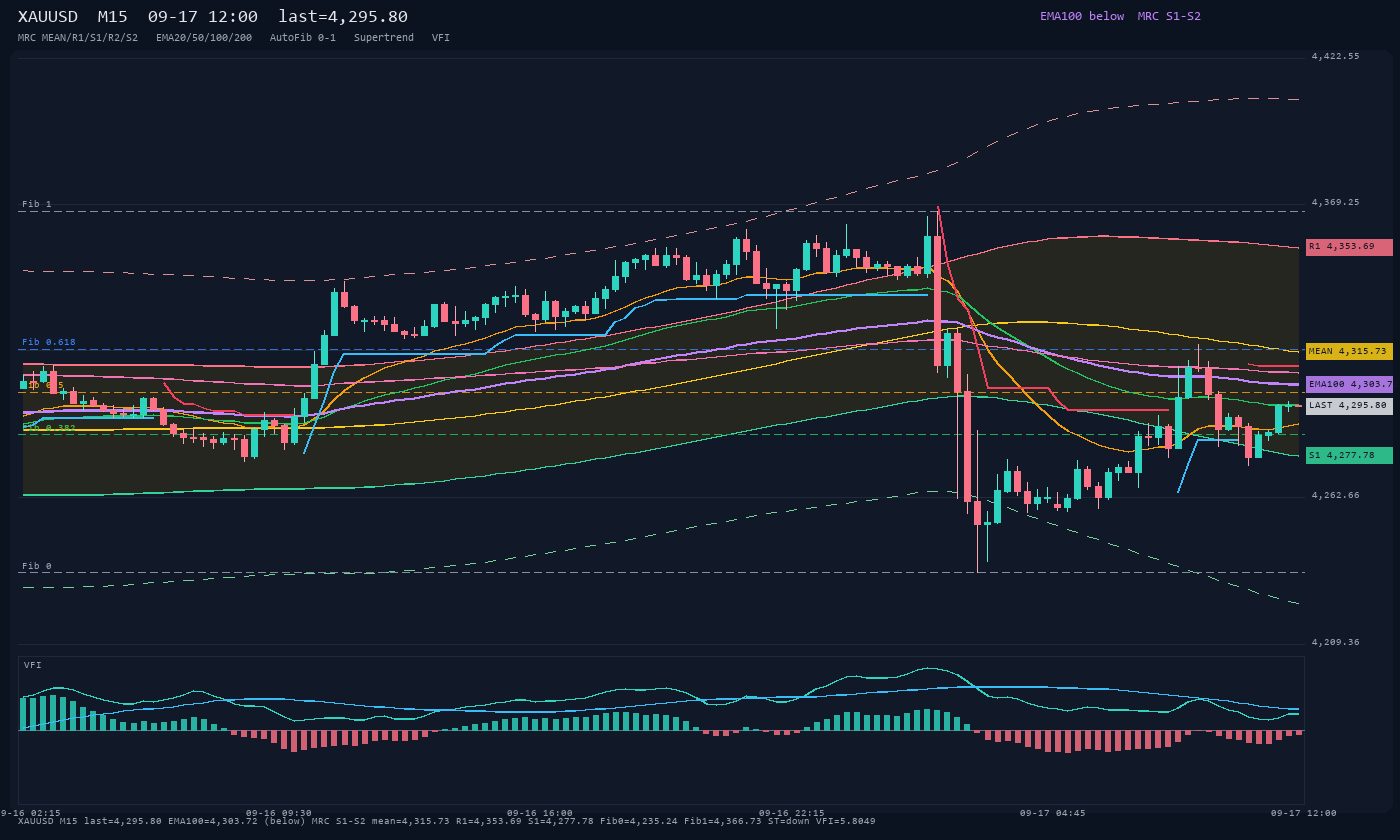Screen dimensions: 1400x840
Task: Click the 'MRC MEAN/R1/S1/R2/S2' indicator legend
Action: pos(78,38)
